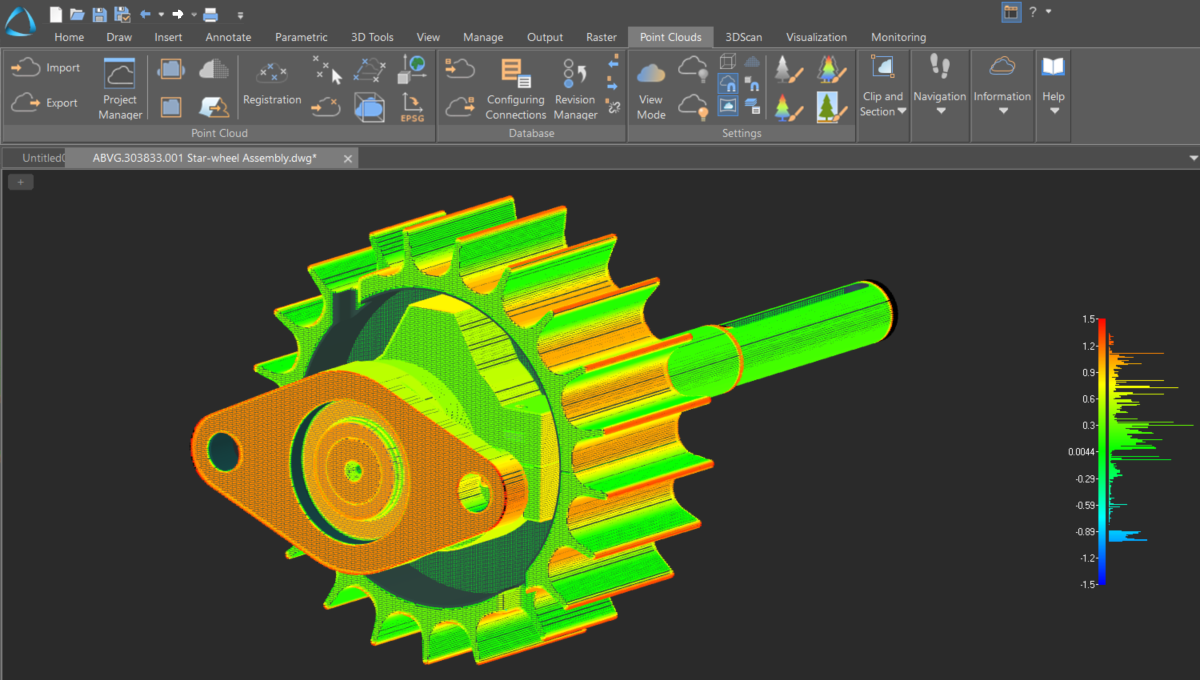Click the print icon in quick access toolbar
Viewport: 1200px width, 680px height.
[x=211, y=14]
